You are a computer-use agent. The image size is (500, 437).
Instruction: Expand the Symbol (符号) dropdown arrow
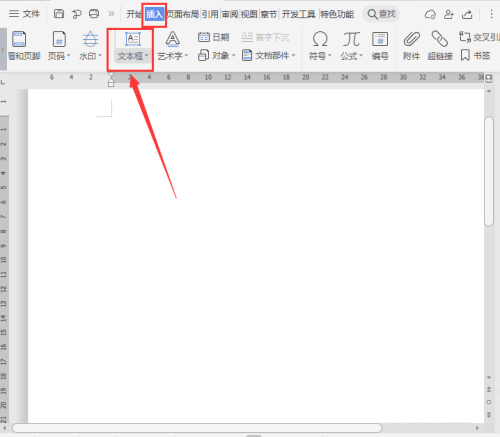tap(330, 56)
